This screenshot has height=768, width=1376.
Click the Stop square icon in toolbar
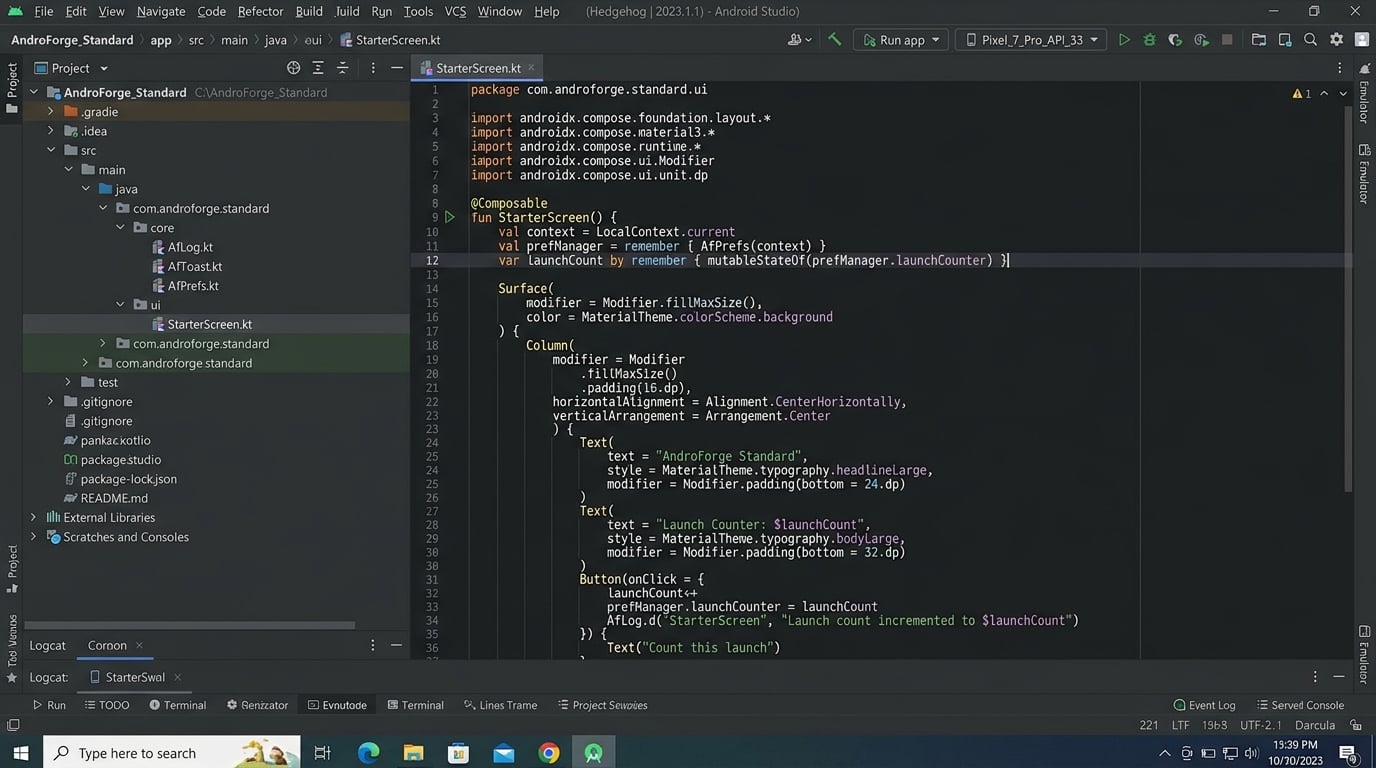point(1227,40)
